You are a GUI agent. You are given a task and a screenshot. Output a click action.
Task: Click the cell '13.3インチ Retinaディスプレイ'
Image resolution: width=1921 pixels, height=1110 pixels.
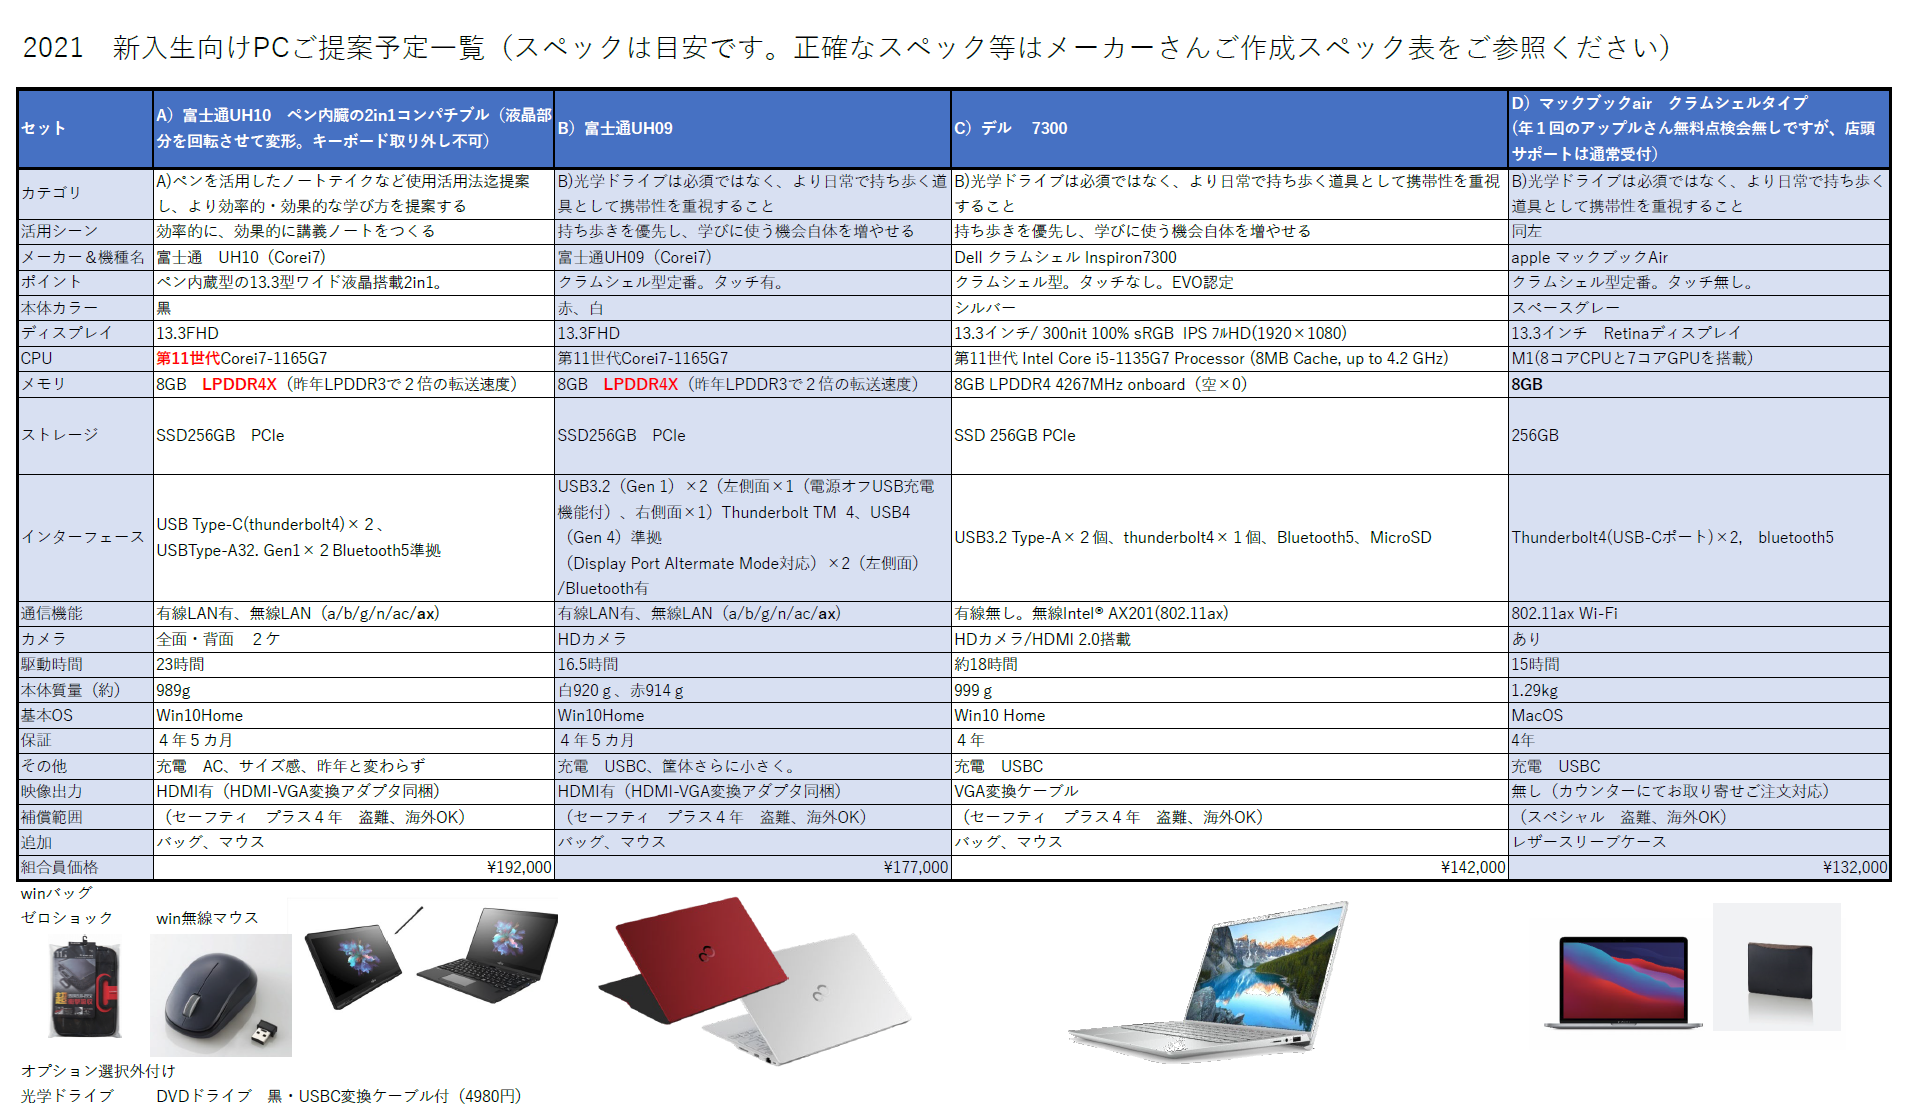point(1699,333)
